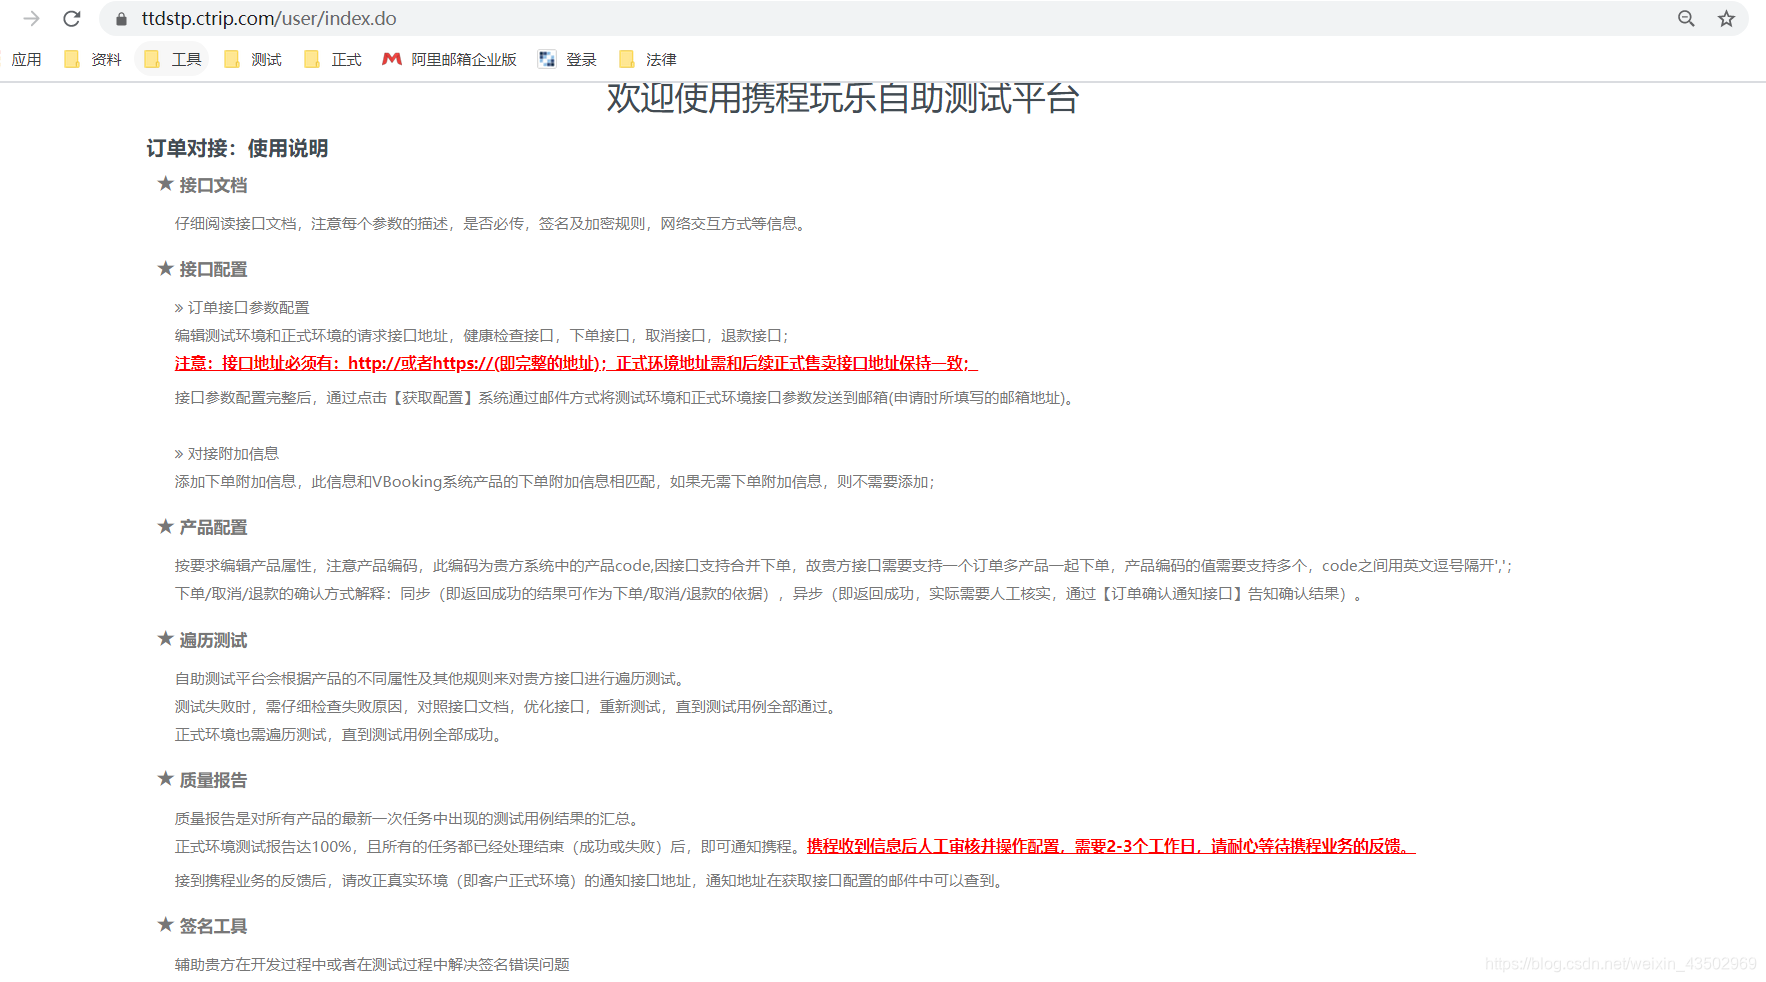Click the line starting 添加下单附加信息

(555, 481)
